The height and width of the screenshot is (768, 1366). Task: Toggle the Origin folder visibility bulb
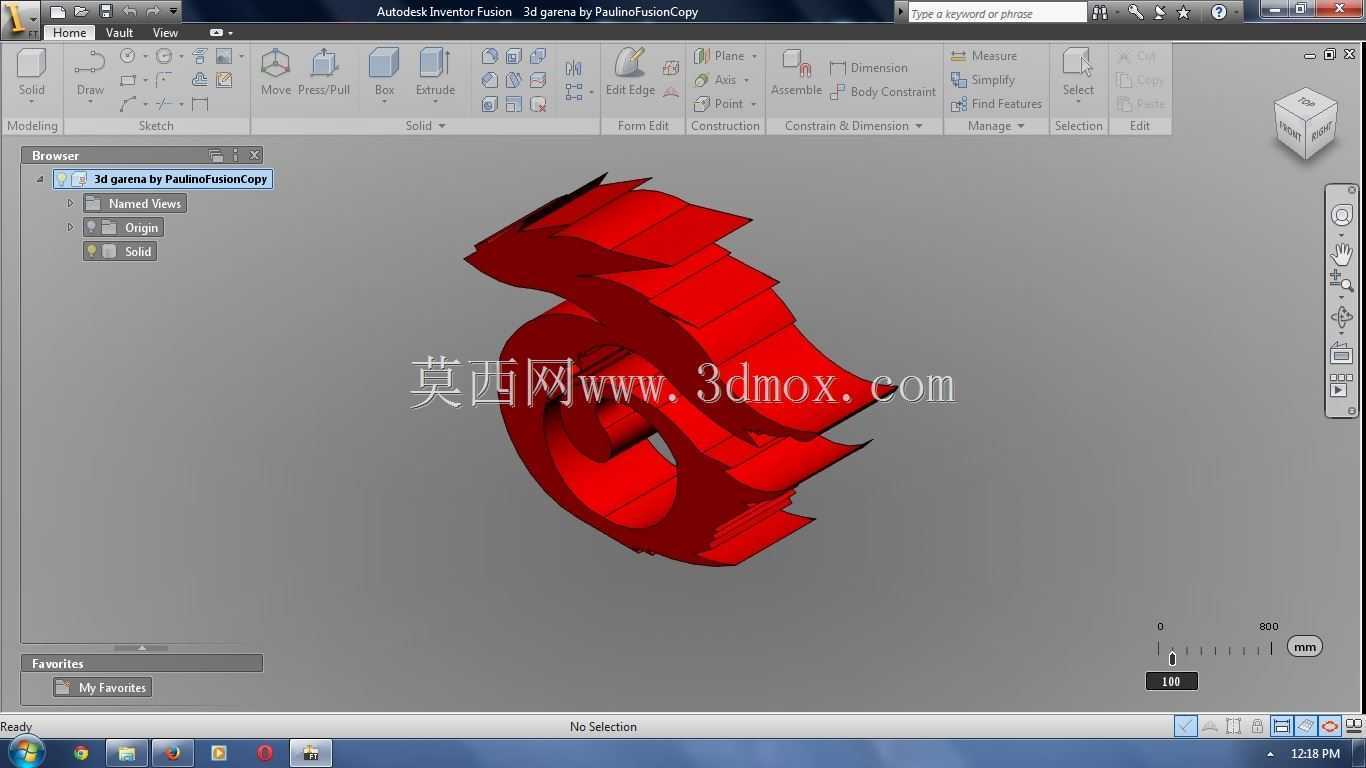pyautogui.click(x=91, y=227)
